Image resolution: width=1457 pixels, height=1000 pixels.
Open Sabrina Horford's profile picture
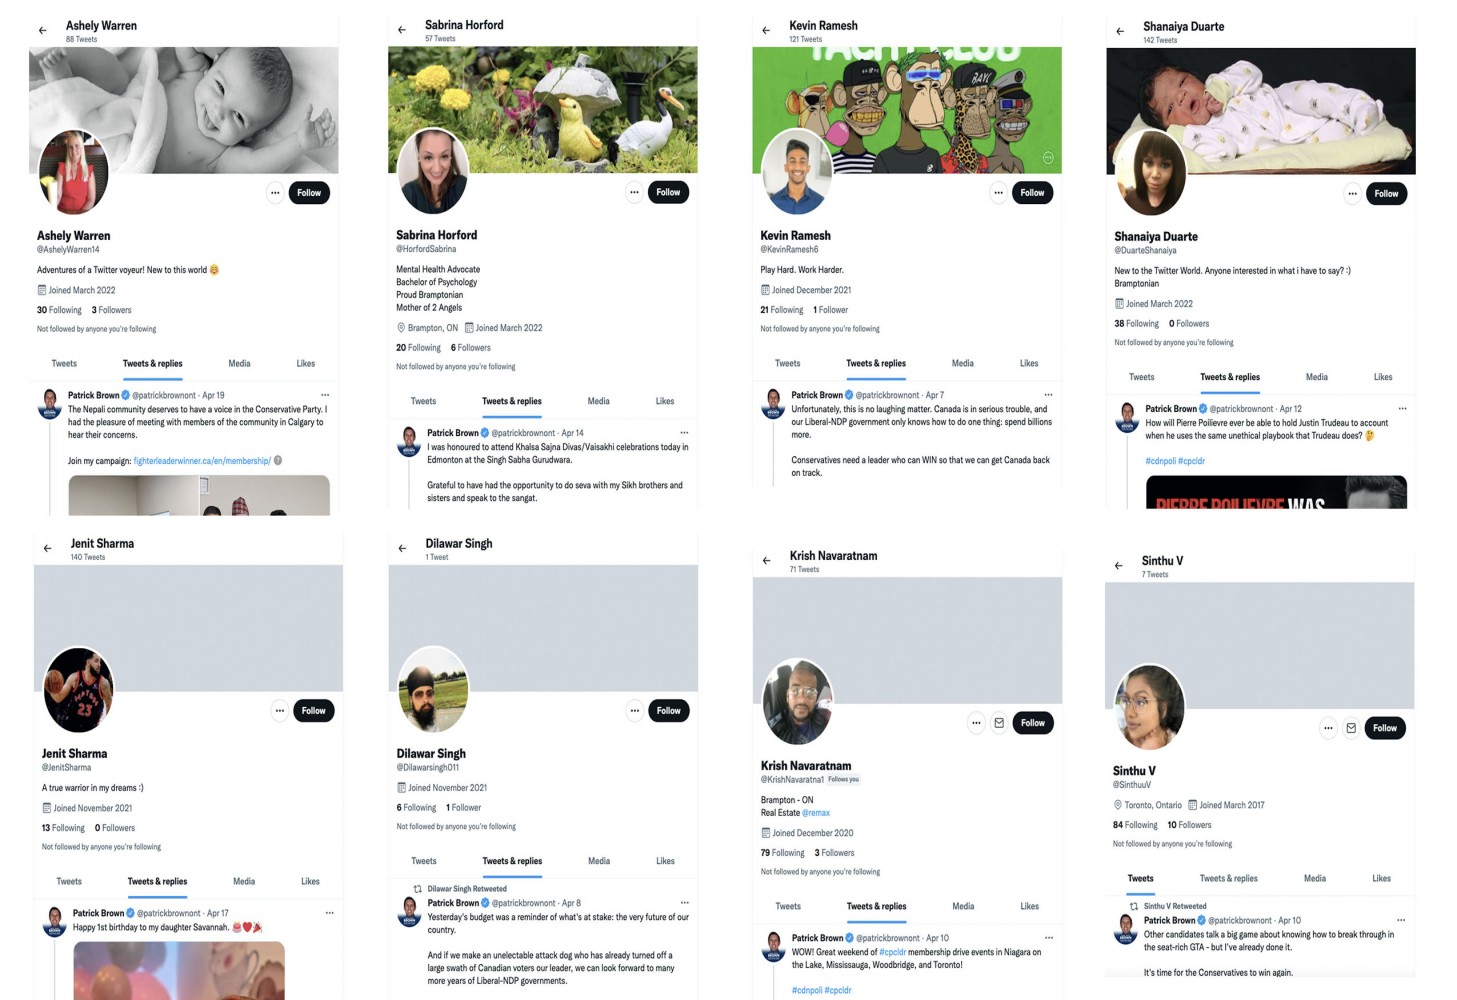point(433,170)
